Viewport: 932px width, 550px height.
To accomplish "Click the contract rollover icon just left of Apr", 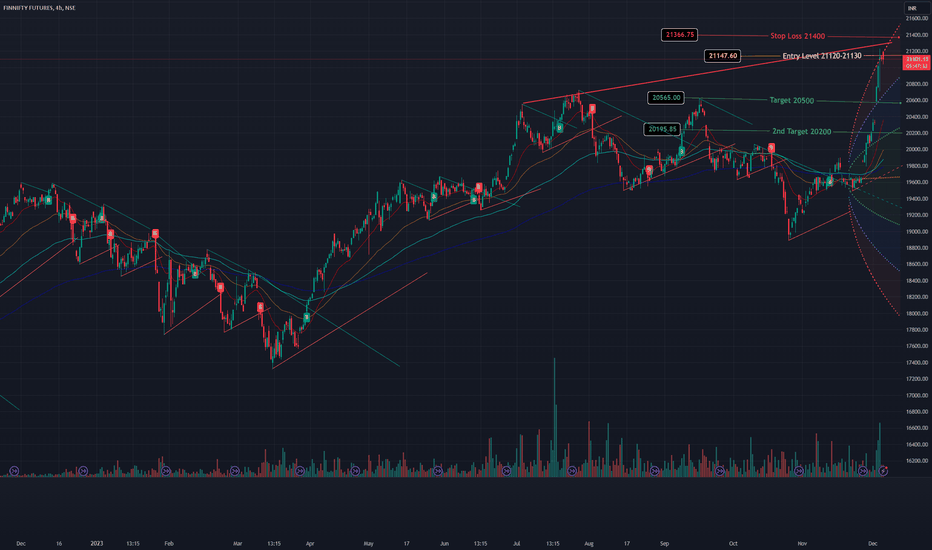I will point(300,471).
